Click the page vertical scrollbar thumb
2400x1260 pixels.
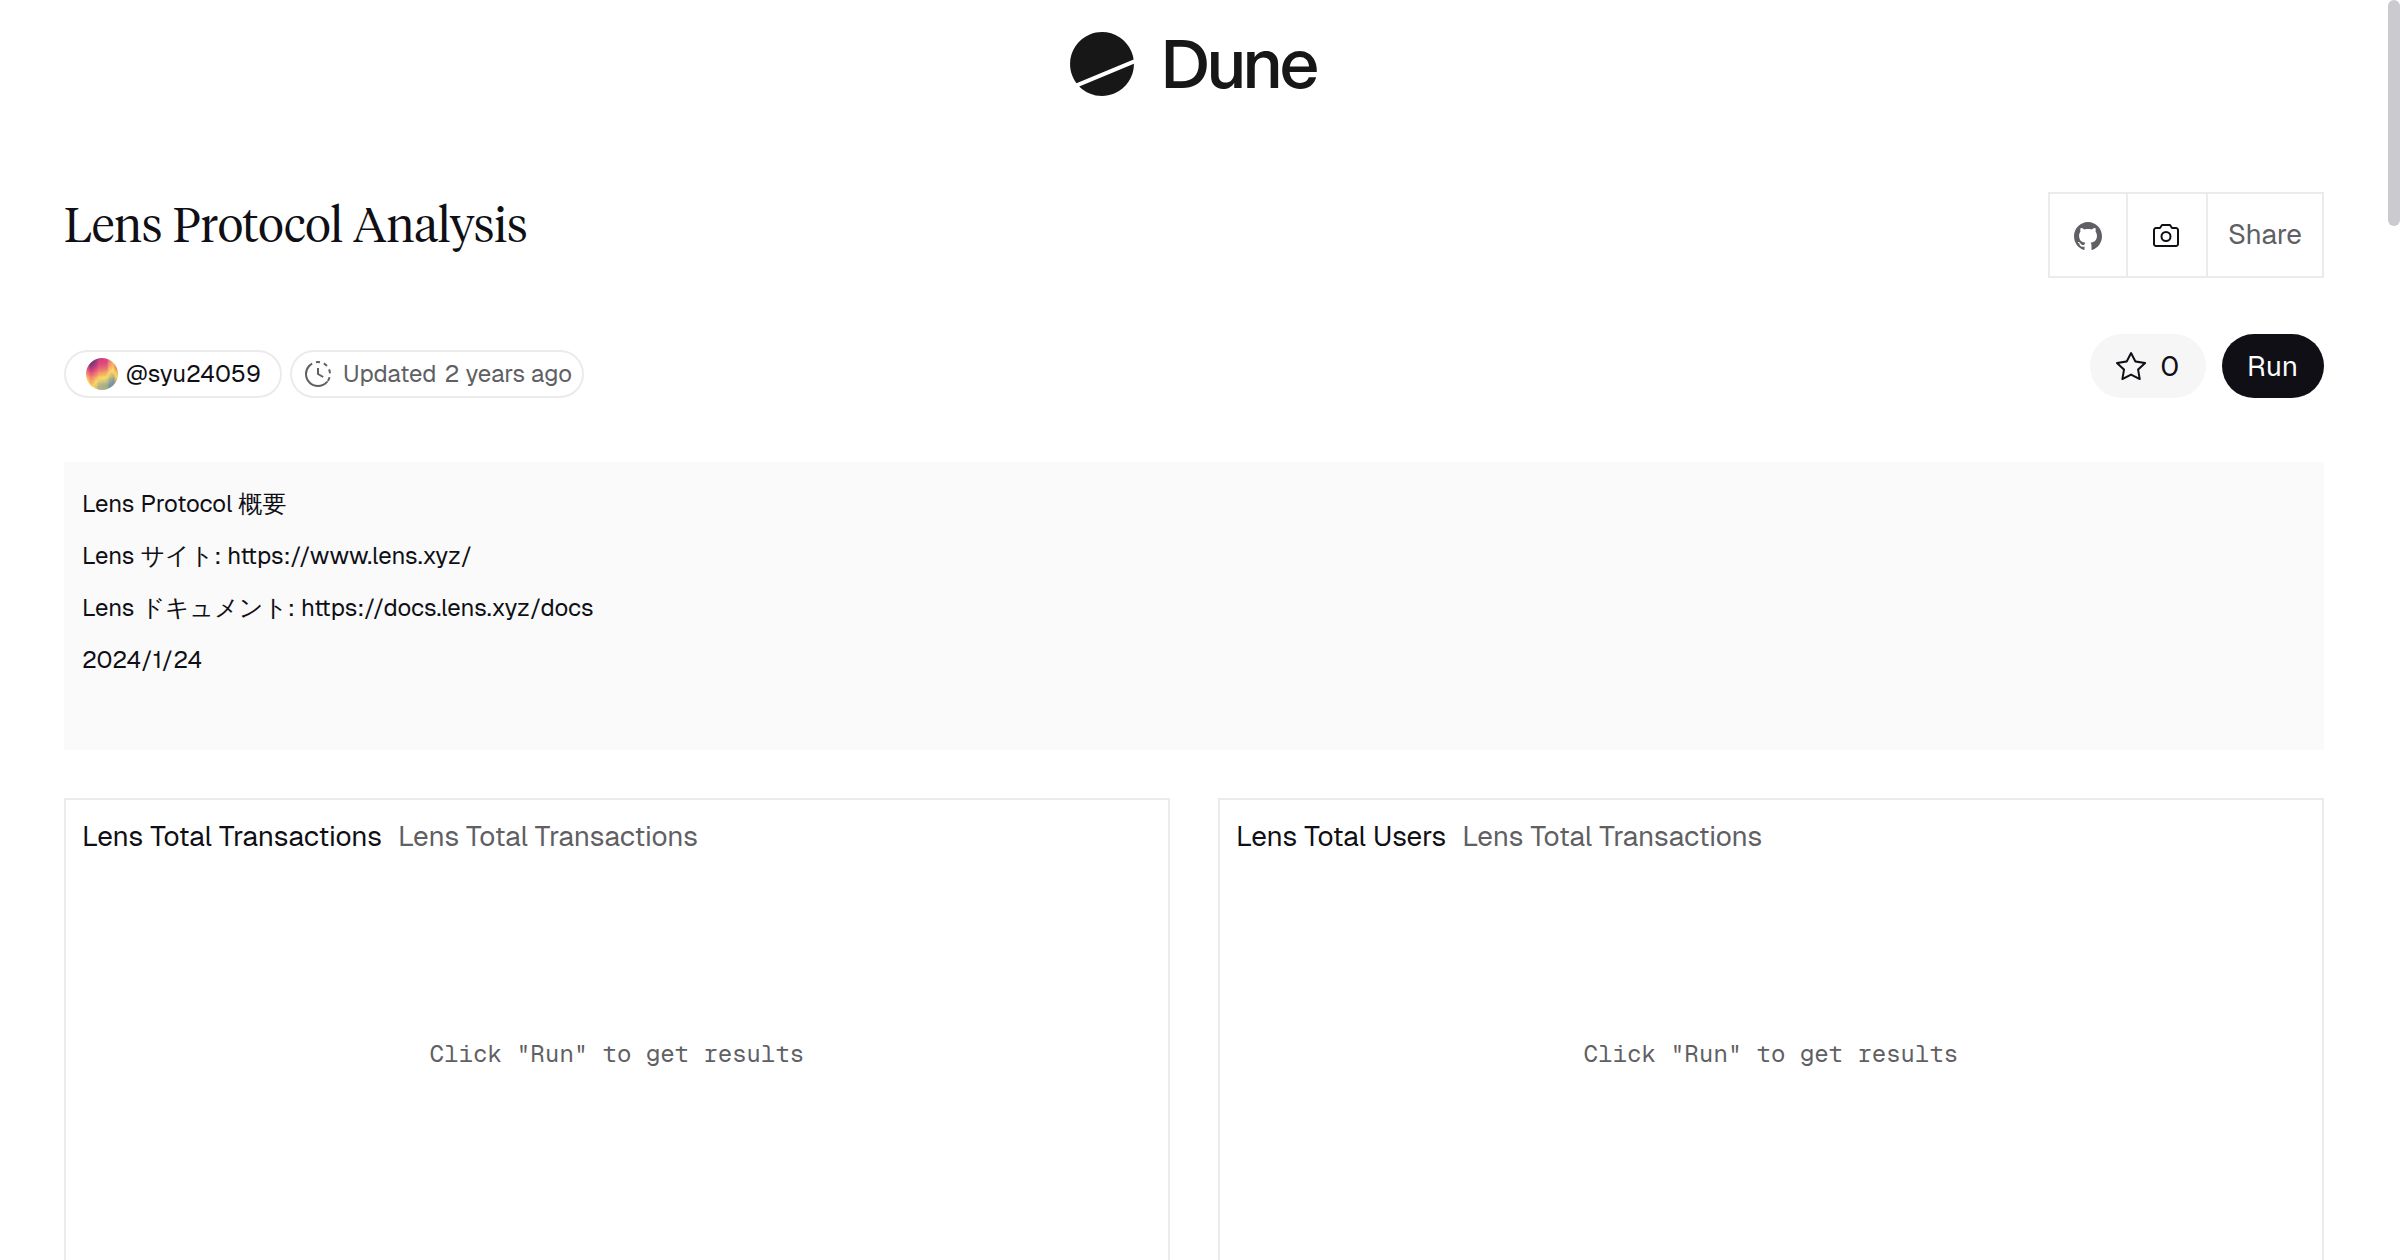[2392, 110]
